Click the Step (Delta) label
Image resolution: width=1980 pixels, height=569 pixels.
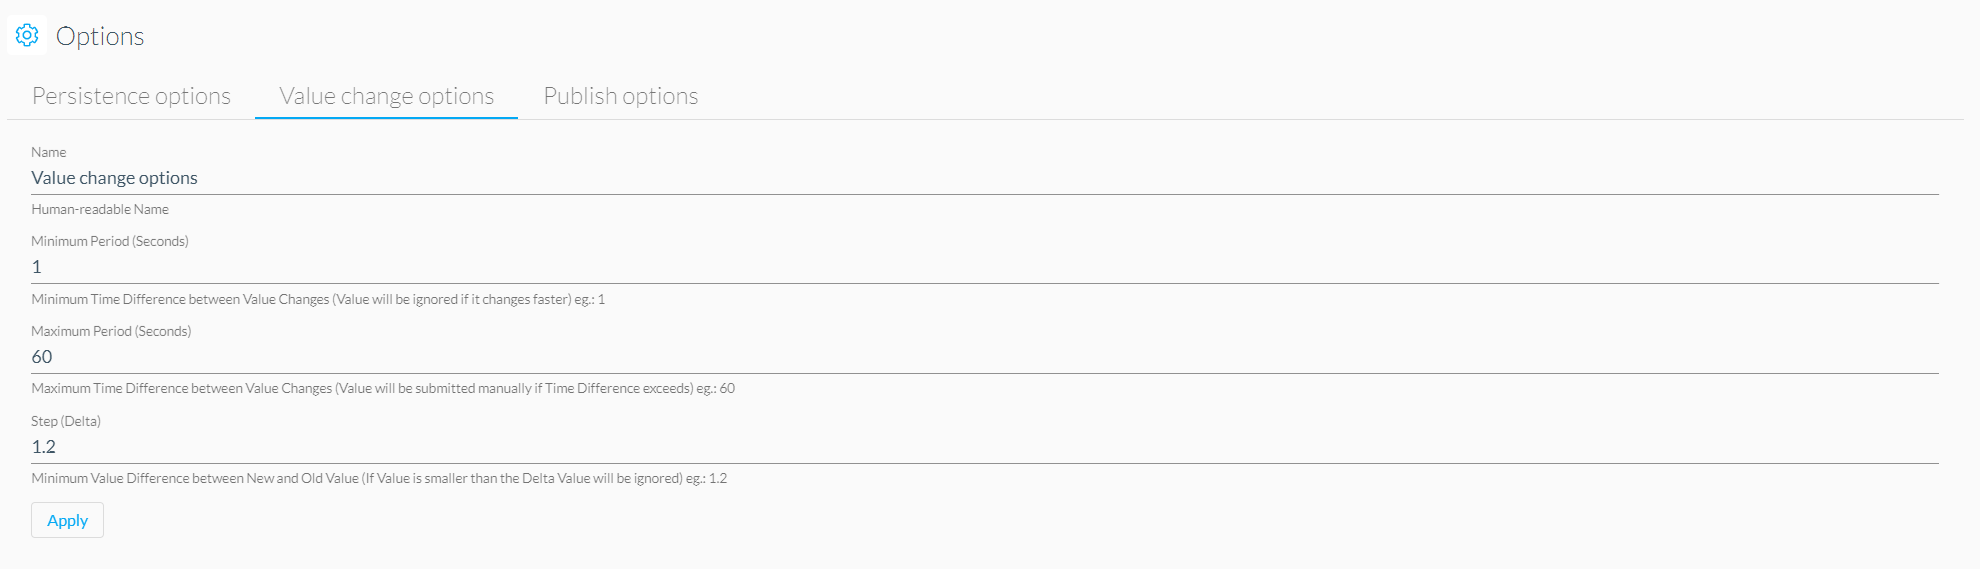pyautogui.click(x=66, y=421)
